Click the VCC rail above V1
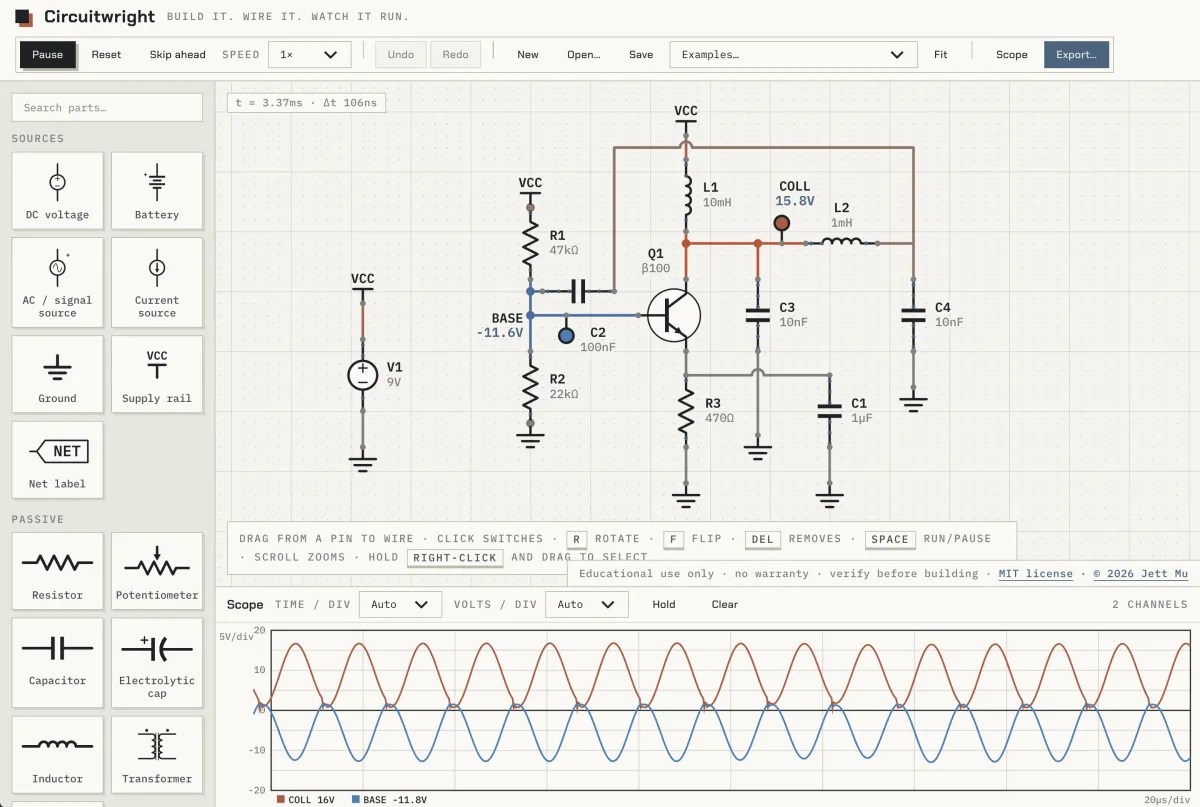 click(x=362, y=283)
